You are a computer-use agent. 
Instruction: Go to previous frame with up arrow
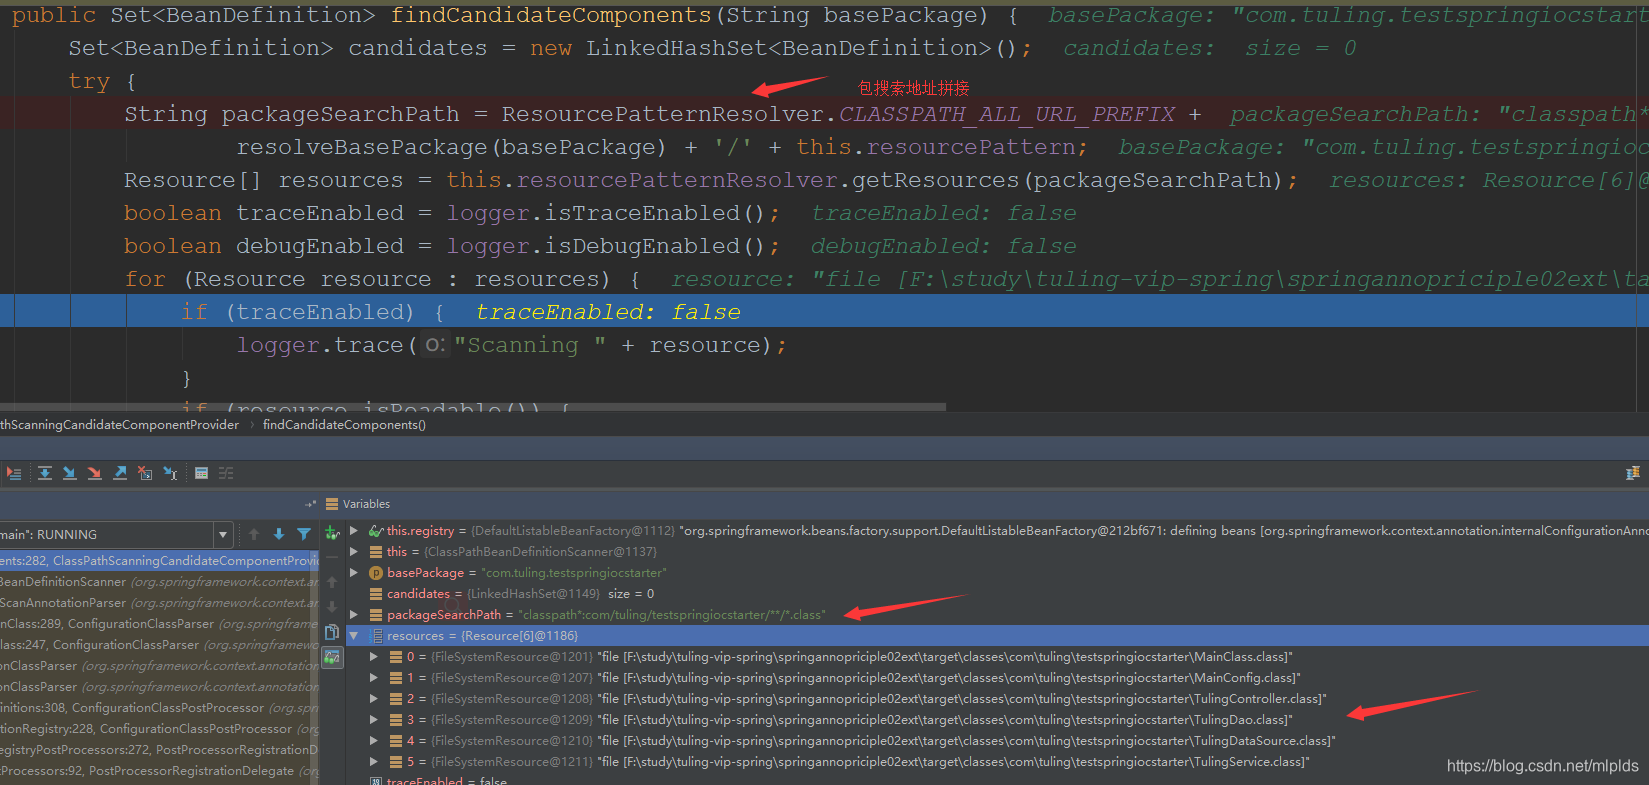coord(254,535)
